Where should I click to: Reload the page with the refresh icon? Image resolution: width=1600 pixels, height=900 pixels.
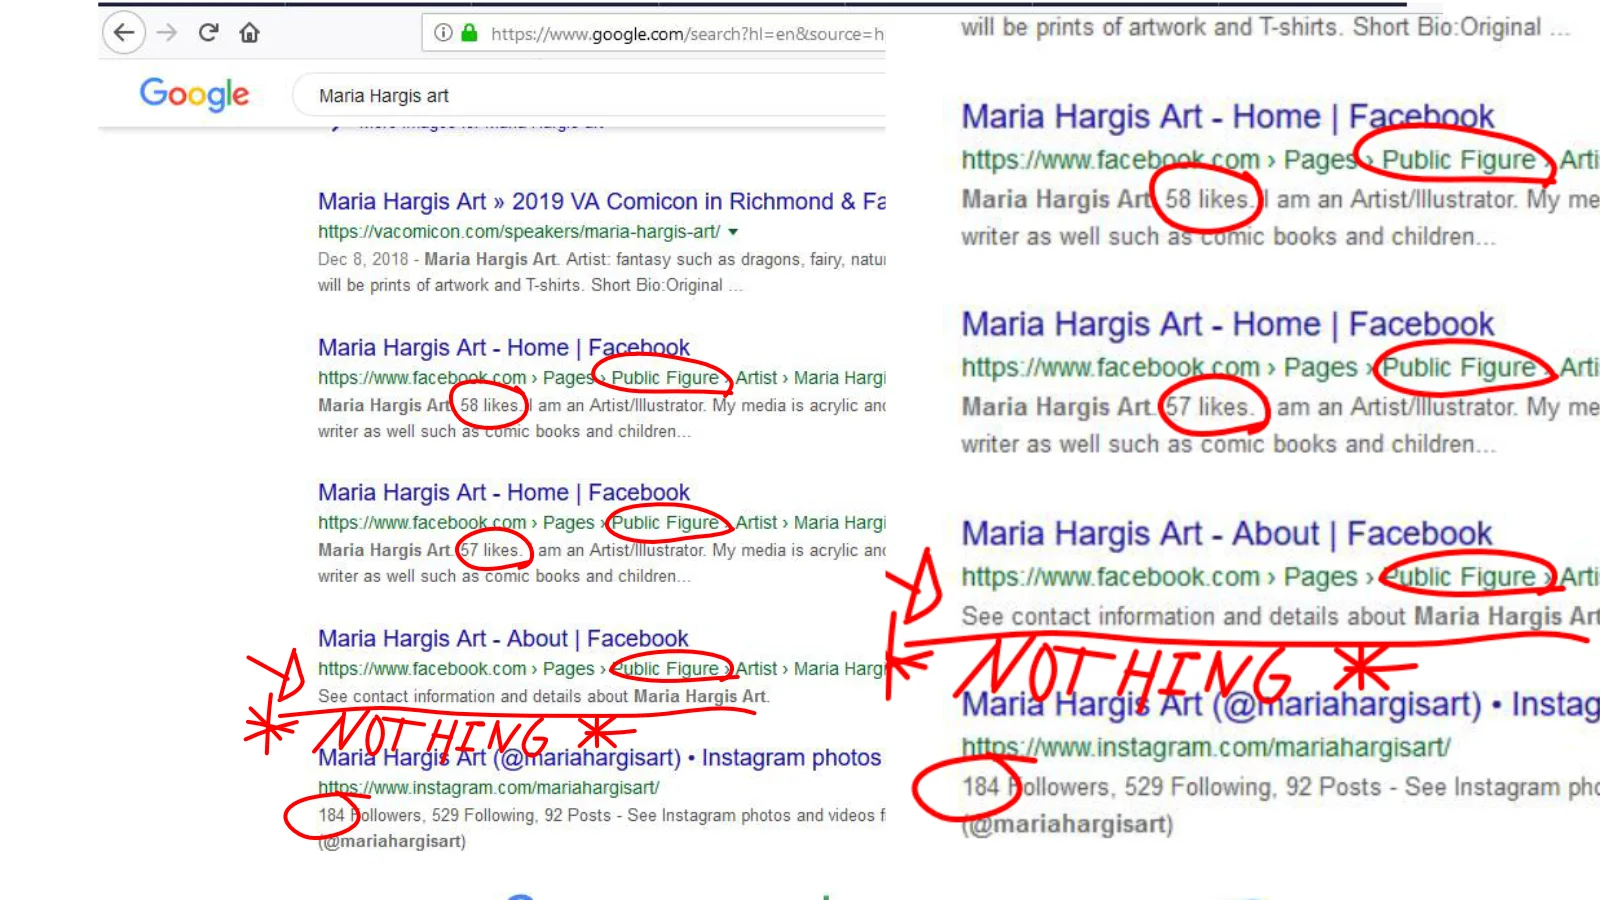pos(208,33)
